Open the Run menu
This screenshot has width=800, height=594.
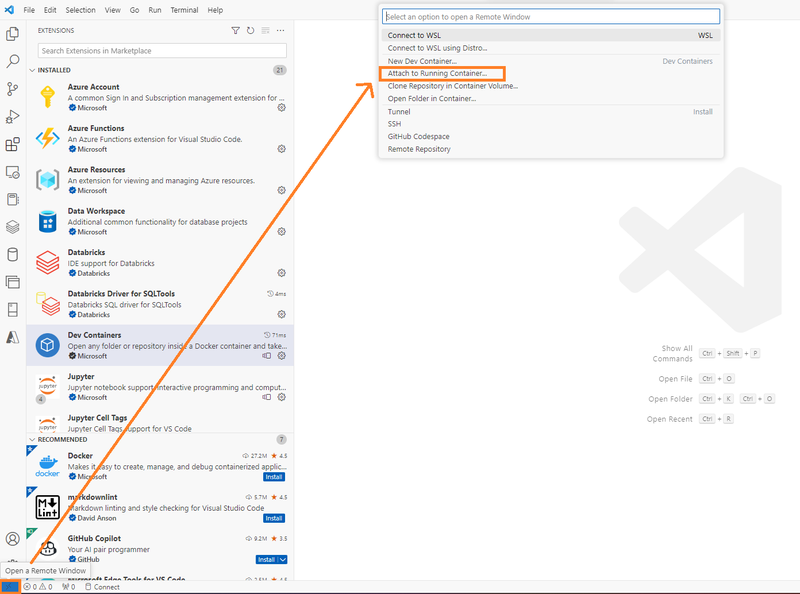point(155,10)
